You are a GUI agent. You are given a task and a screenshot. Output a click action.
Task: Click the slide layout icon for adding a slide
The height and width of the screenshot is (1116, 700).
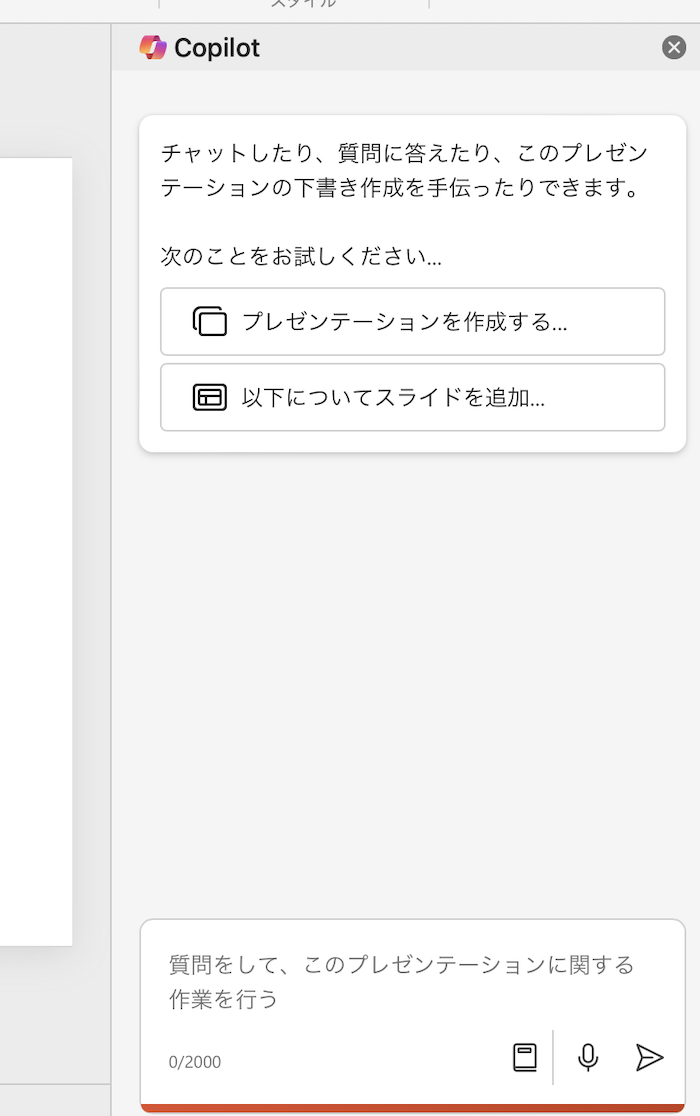(210, 397)
